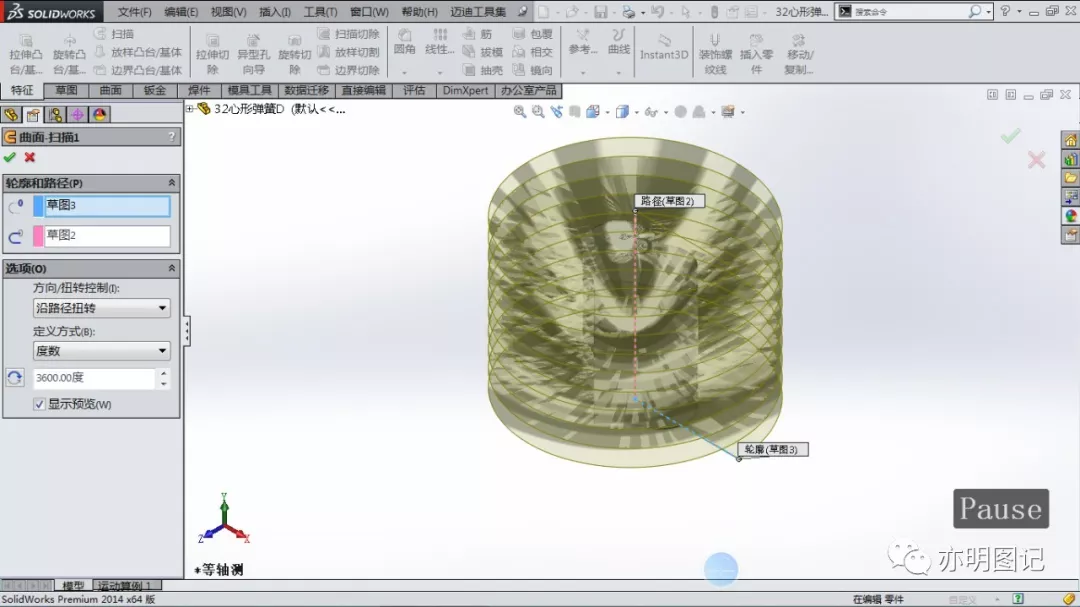This screenshot has width=1080, height=607.
Task: Switch to 运动算例1 bottom tab
Action: pos(127,586)
